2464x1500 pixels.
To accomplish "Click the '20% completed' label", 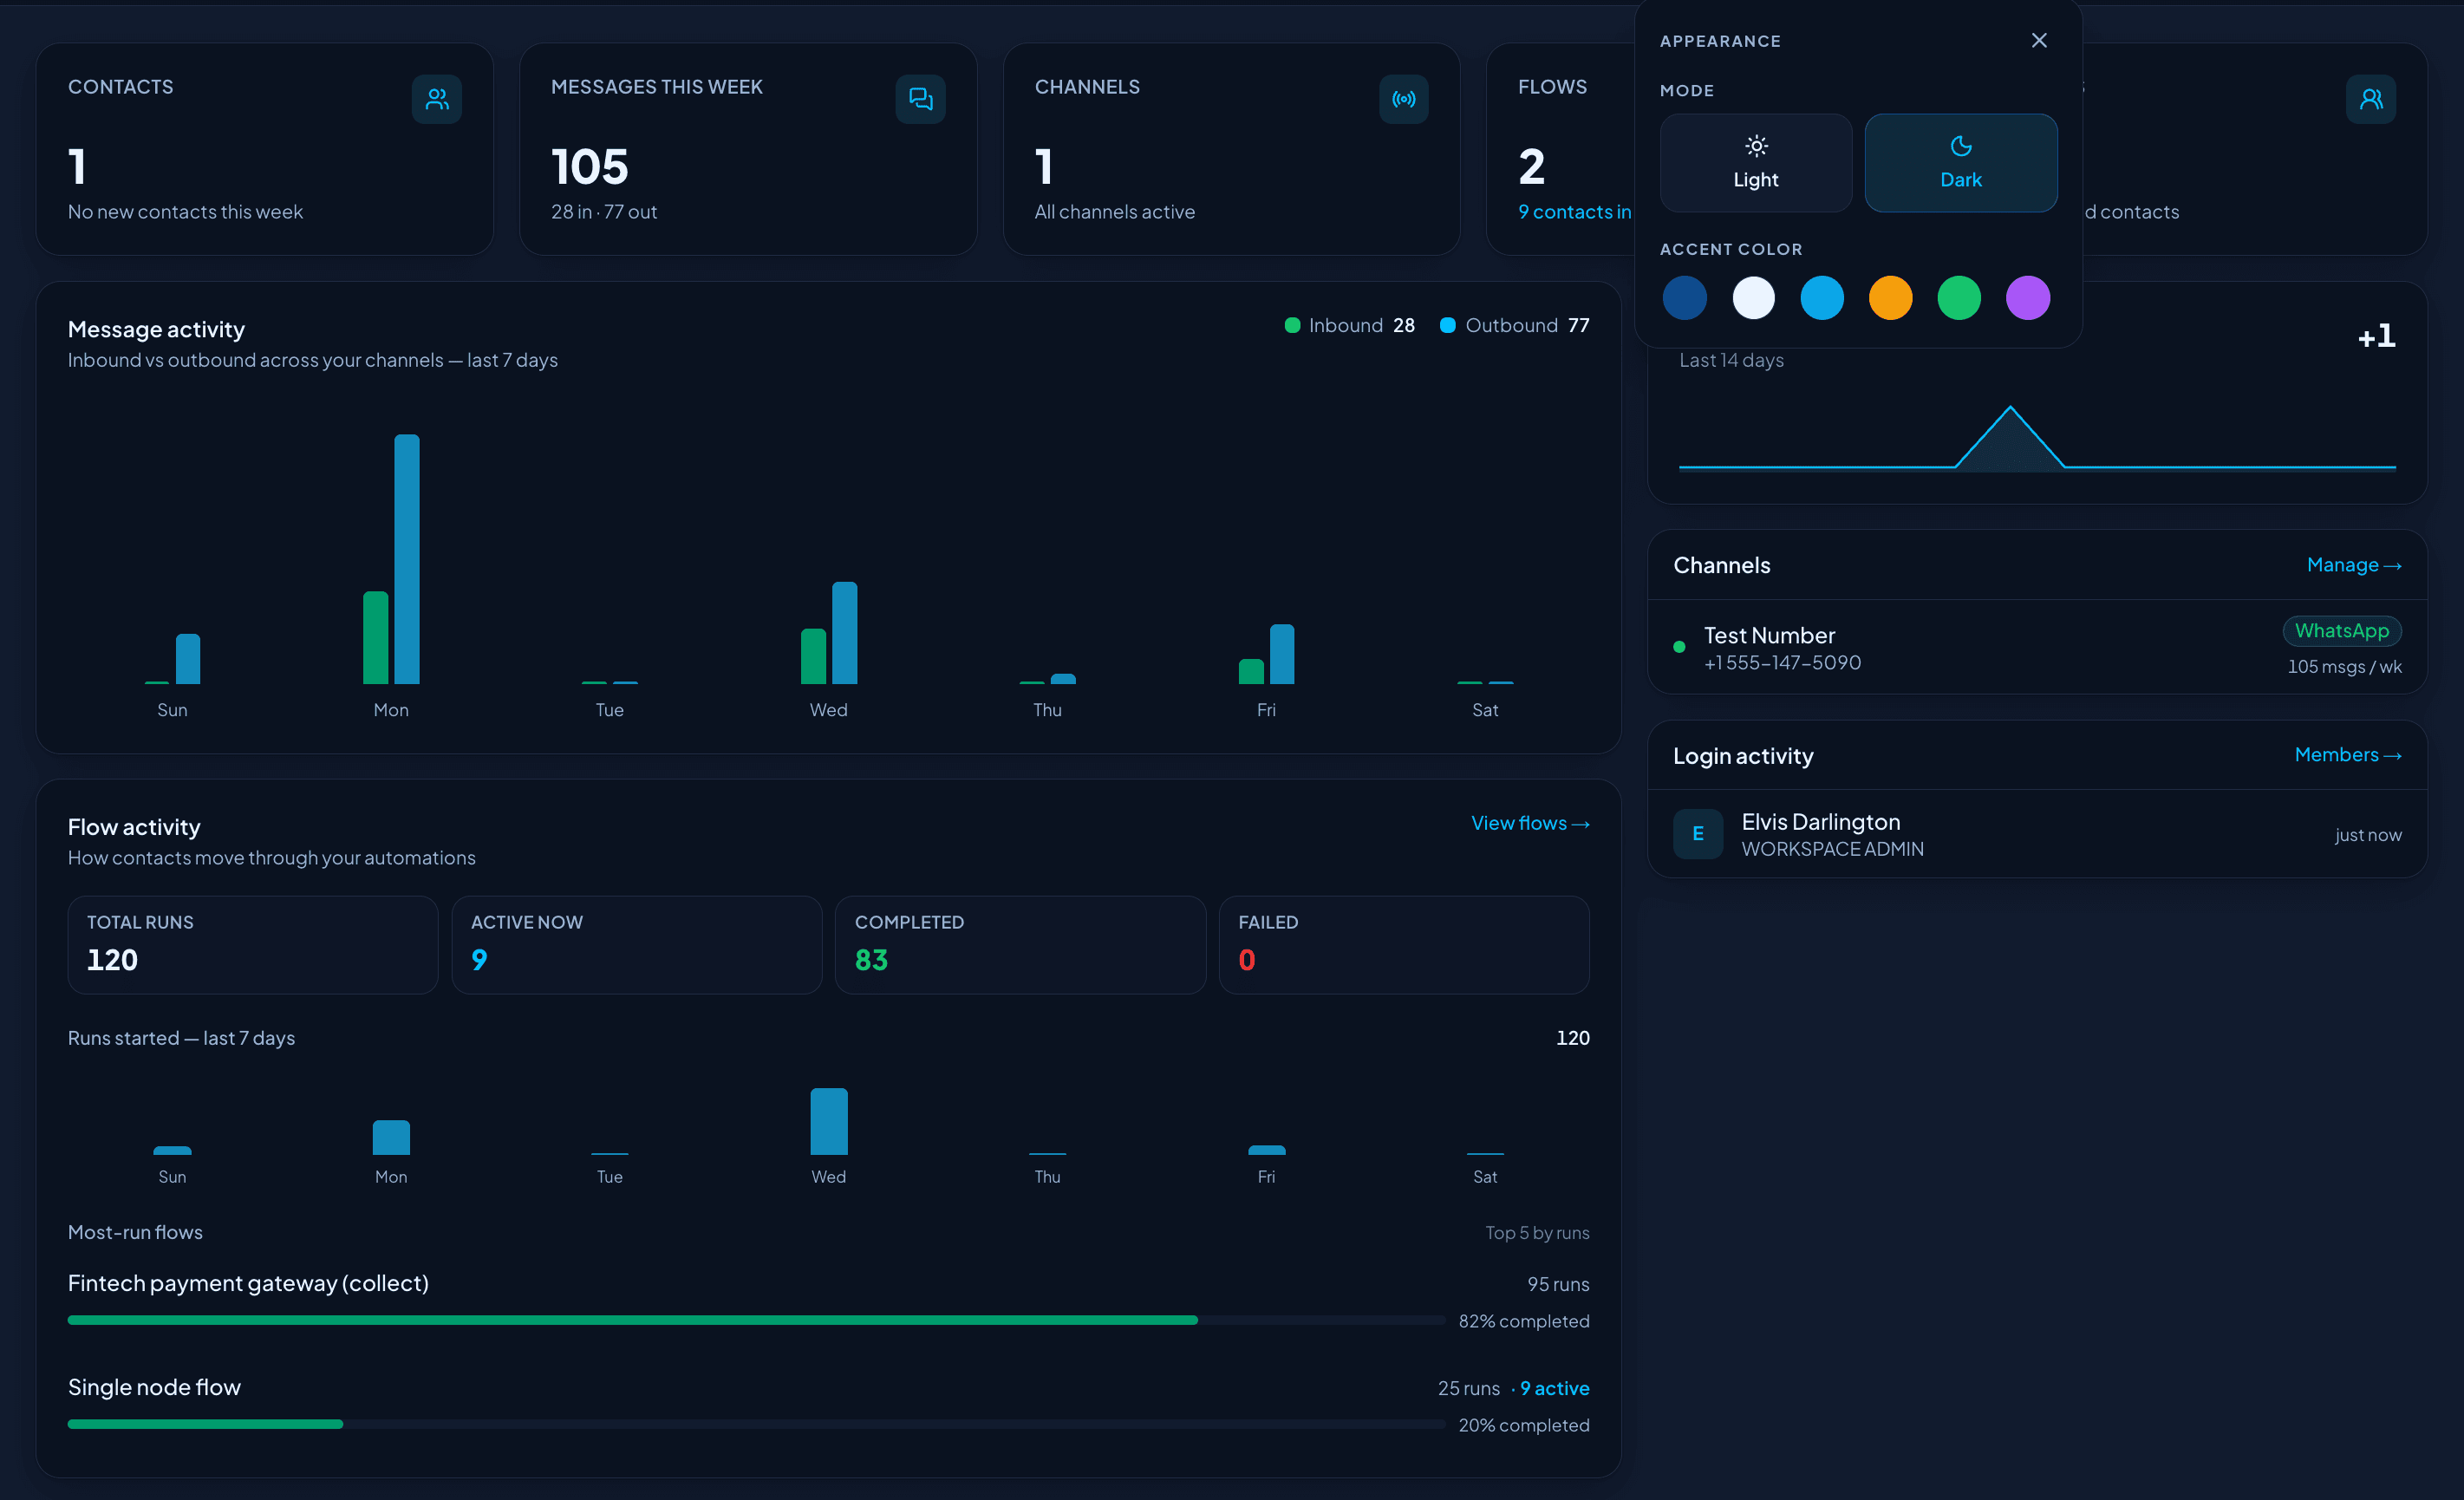I will click(x=1524, y=1425).
